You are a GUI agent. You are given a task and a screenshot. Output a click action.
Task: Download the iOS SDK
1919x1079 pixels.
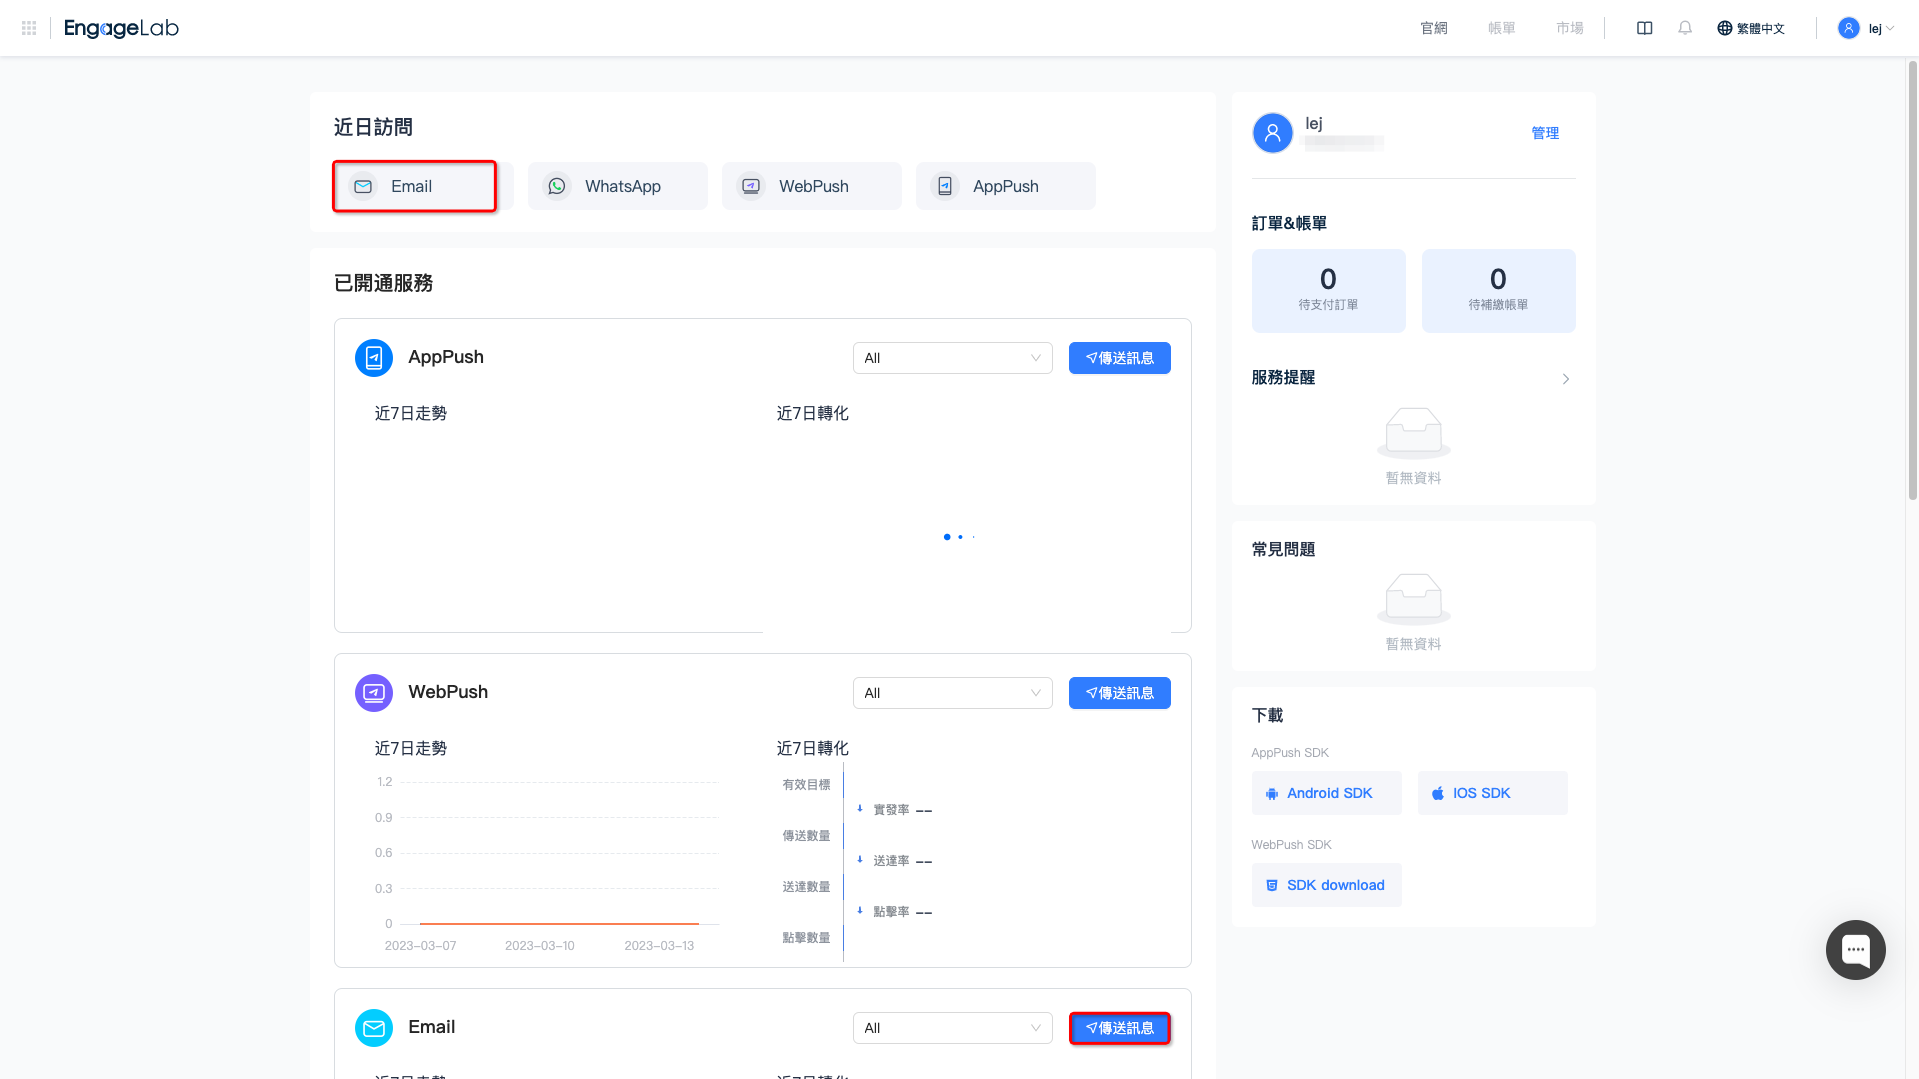click(1493, 793)
